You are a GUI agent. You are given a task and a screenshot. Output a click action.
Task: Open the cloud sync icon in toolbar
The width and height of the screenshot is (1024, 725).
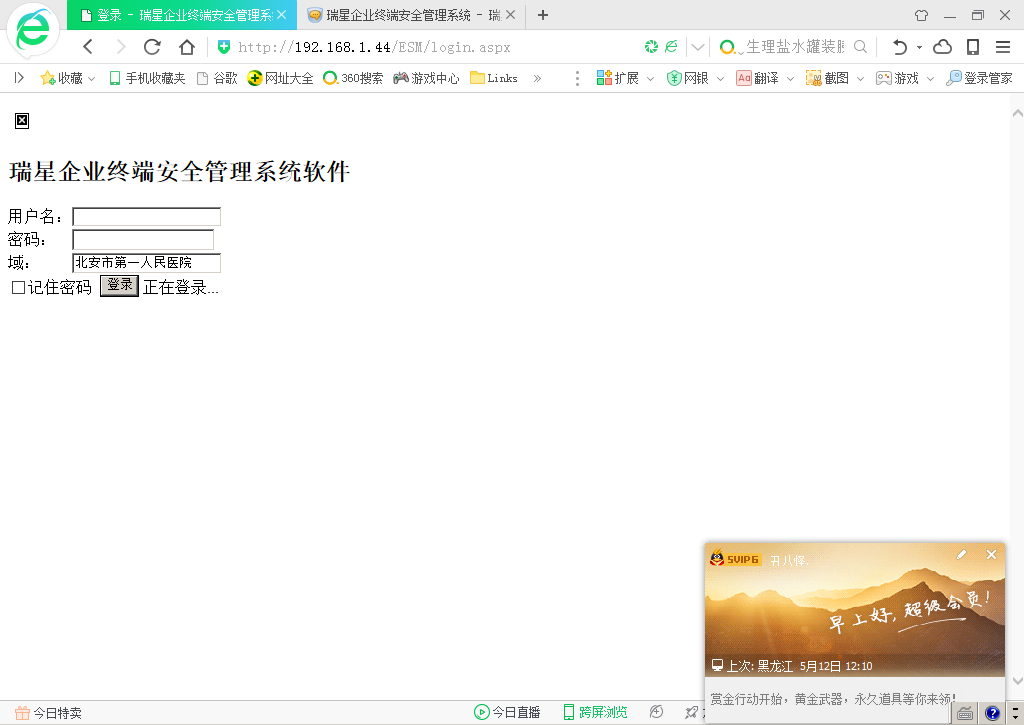(x=942, y=47)
